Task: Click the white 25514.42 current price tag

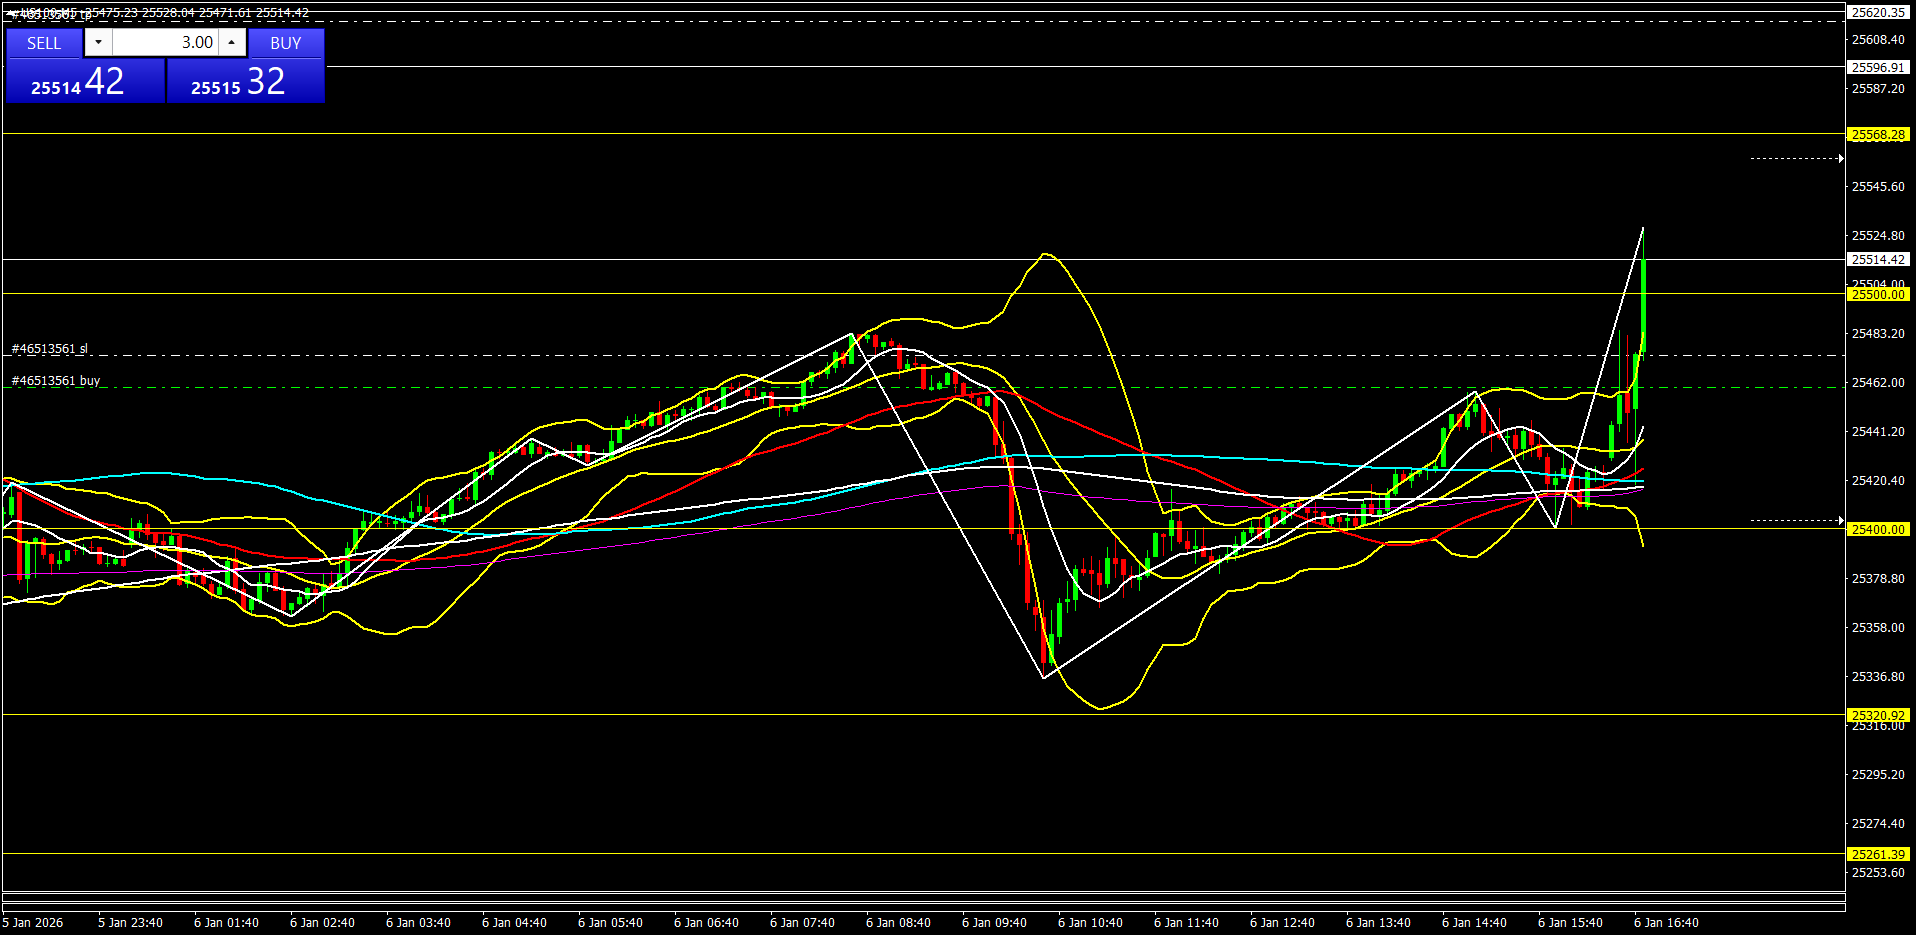Action: click(1877, 259)
